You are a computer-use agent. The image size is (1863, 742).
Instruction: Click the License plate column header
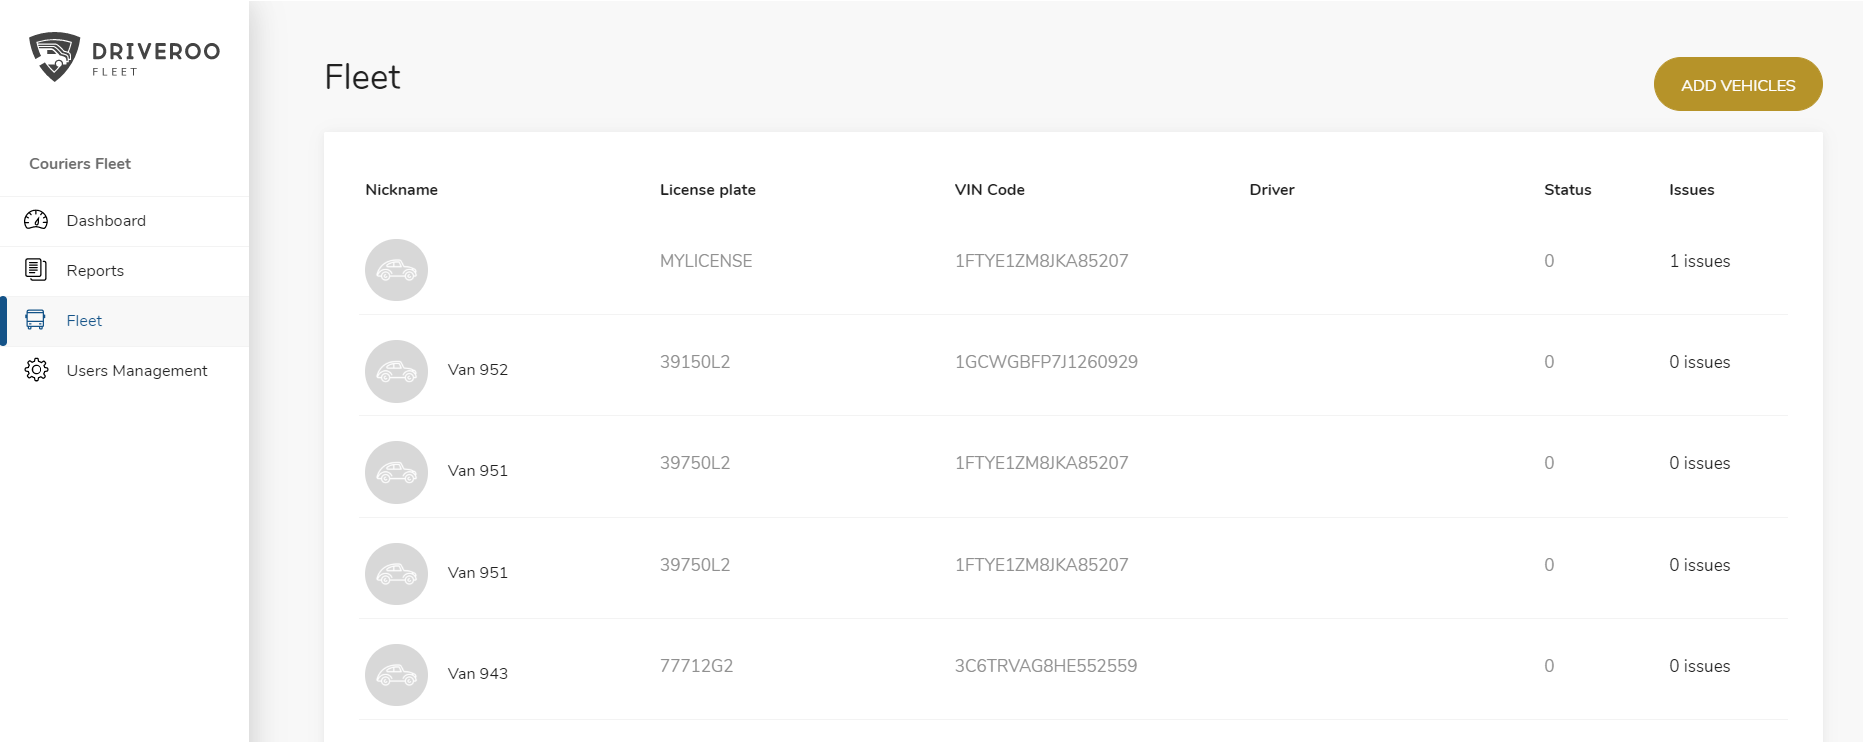[707, 190]
